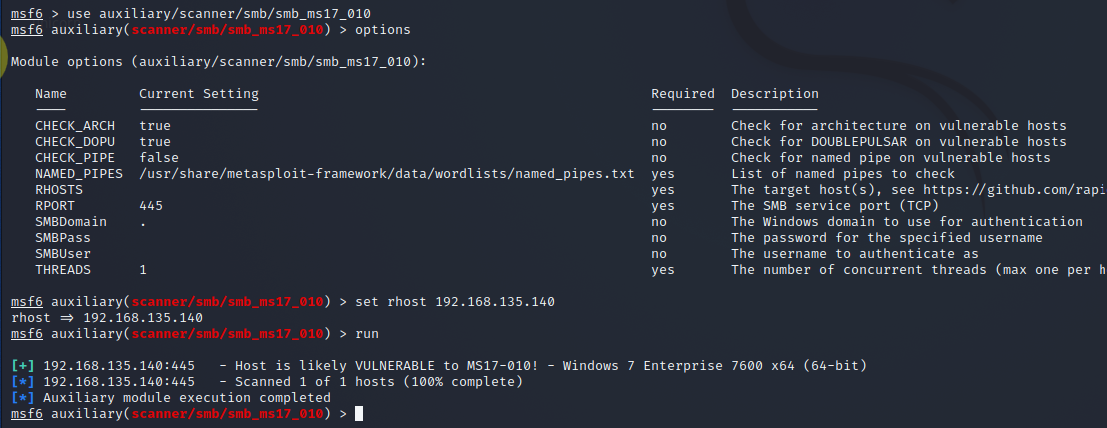Click the RPORT value 445
This screenshot has height=428, width=1107.
pyautogui.click(x=151, y=206)
